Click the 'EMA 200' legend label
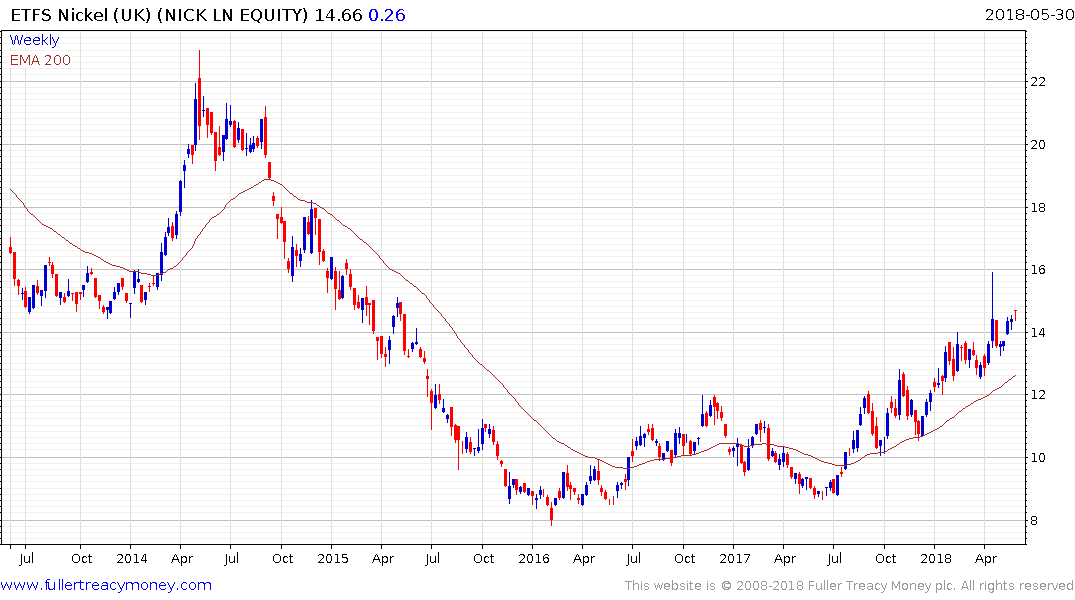 [40, 60]
